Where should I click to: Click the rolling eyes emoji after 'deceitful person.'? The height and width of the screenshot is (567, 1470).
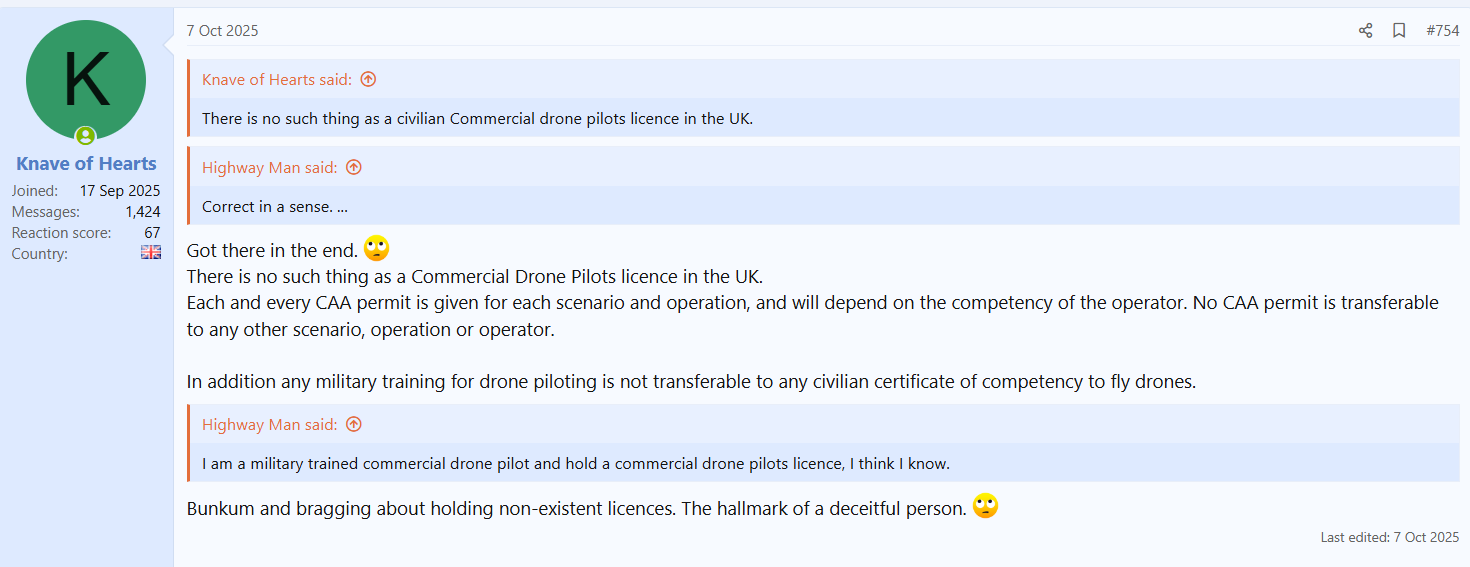point(985,507)
